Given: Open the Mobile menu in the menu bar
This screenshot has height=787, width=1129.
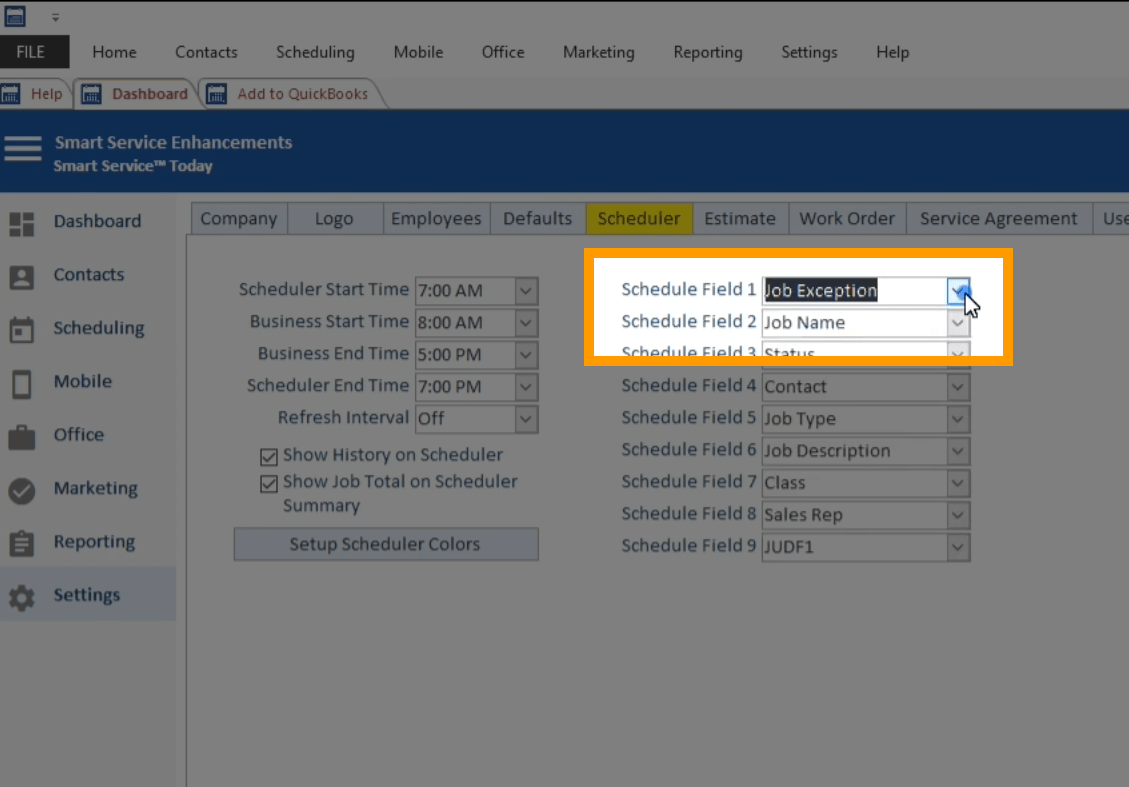Looking at the screenshot, I should click(418, 52).
